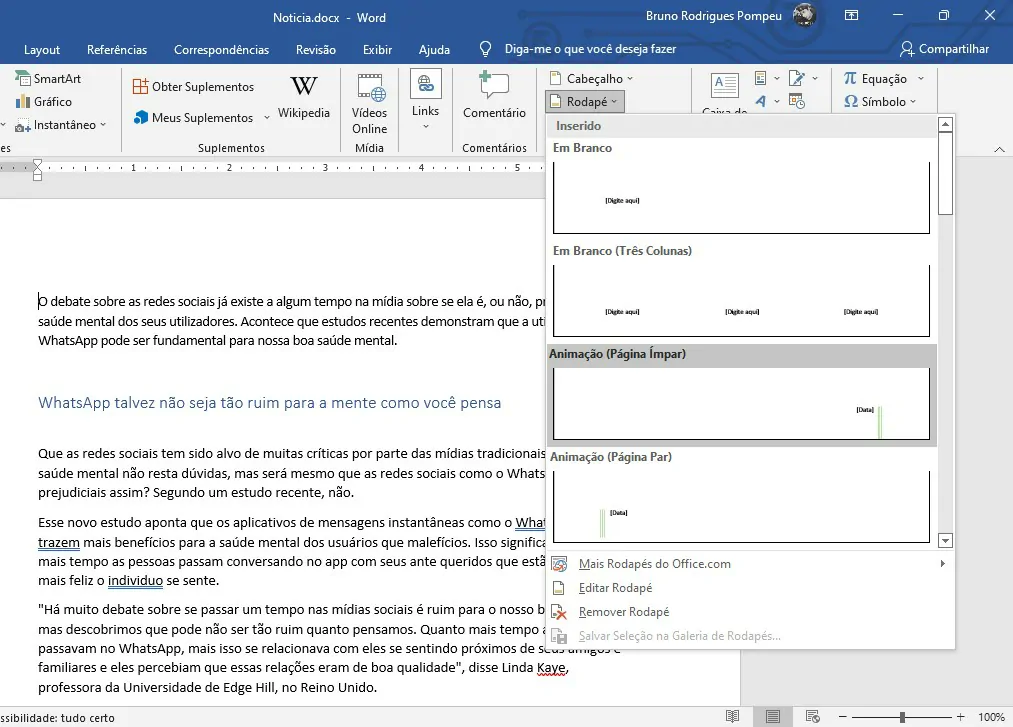Select Em Branco (Três Colunas) footer
Screen dimensions: 1013x727
click(x=741, y=301)
